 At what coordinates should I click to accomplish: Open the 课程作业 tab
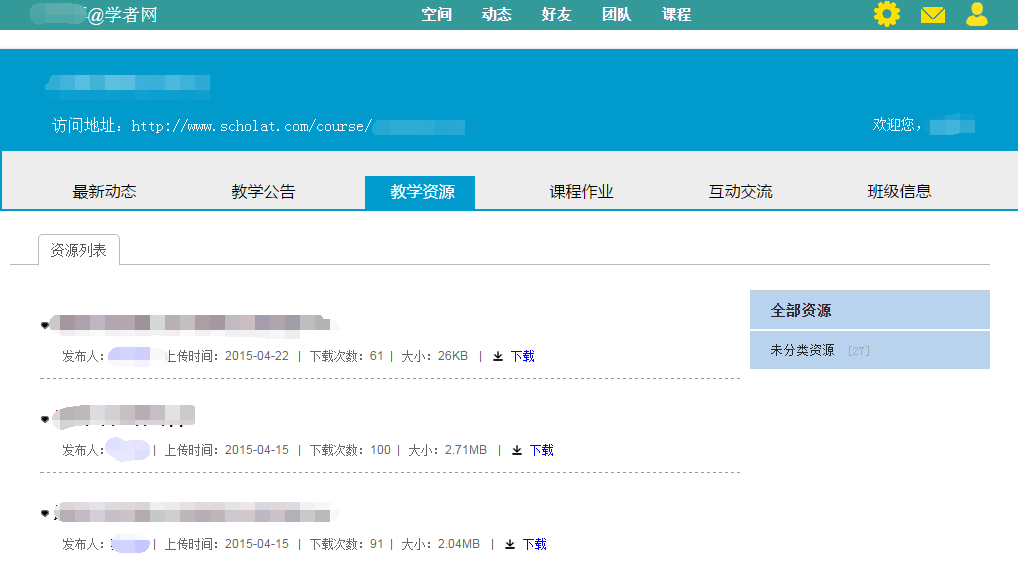coord(581,192)
